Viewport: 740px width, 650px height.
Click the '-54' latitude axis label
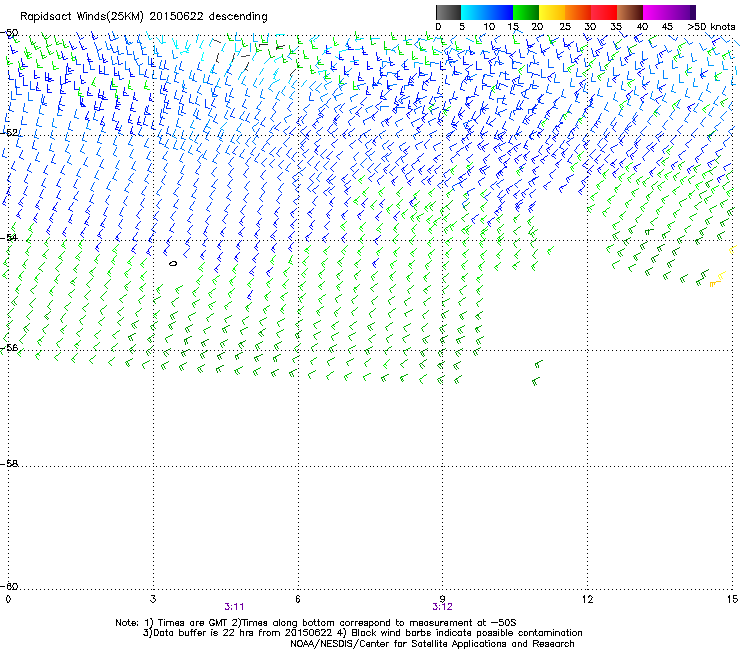(x=9, y=237)
